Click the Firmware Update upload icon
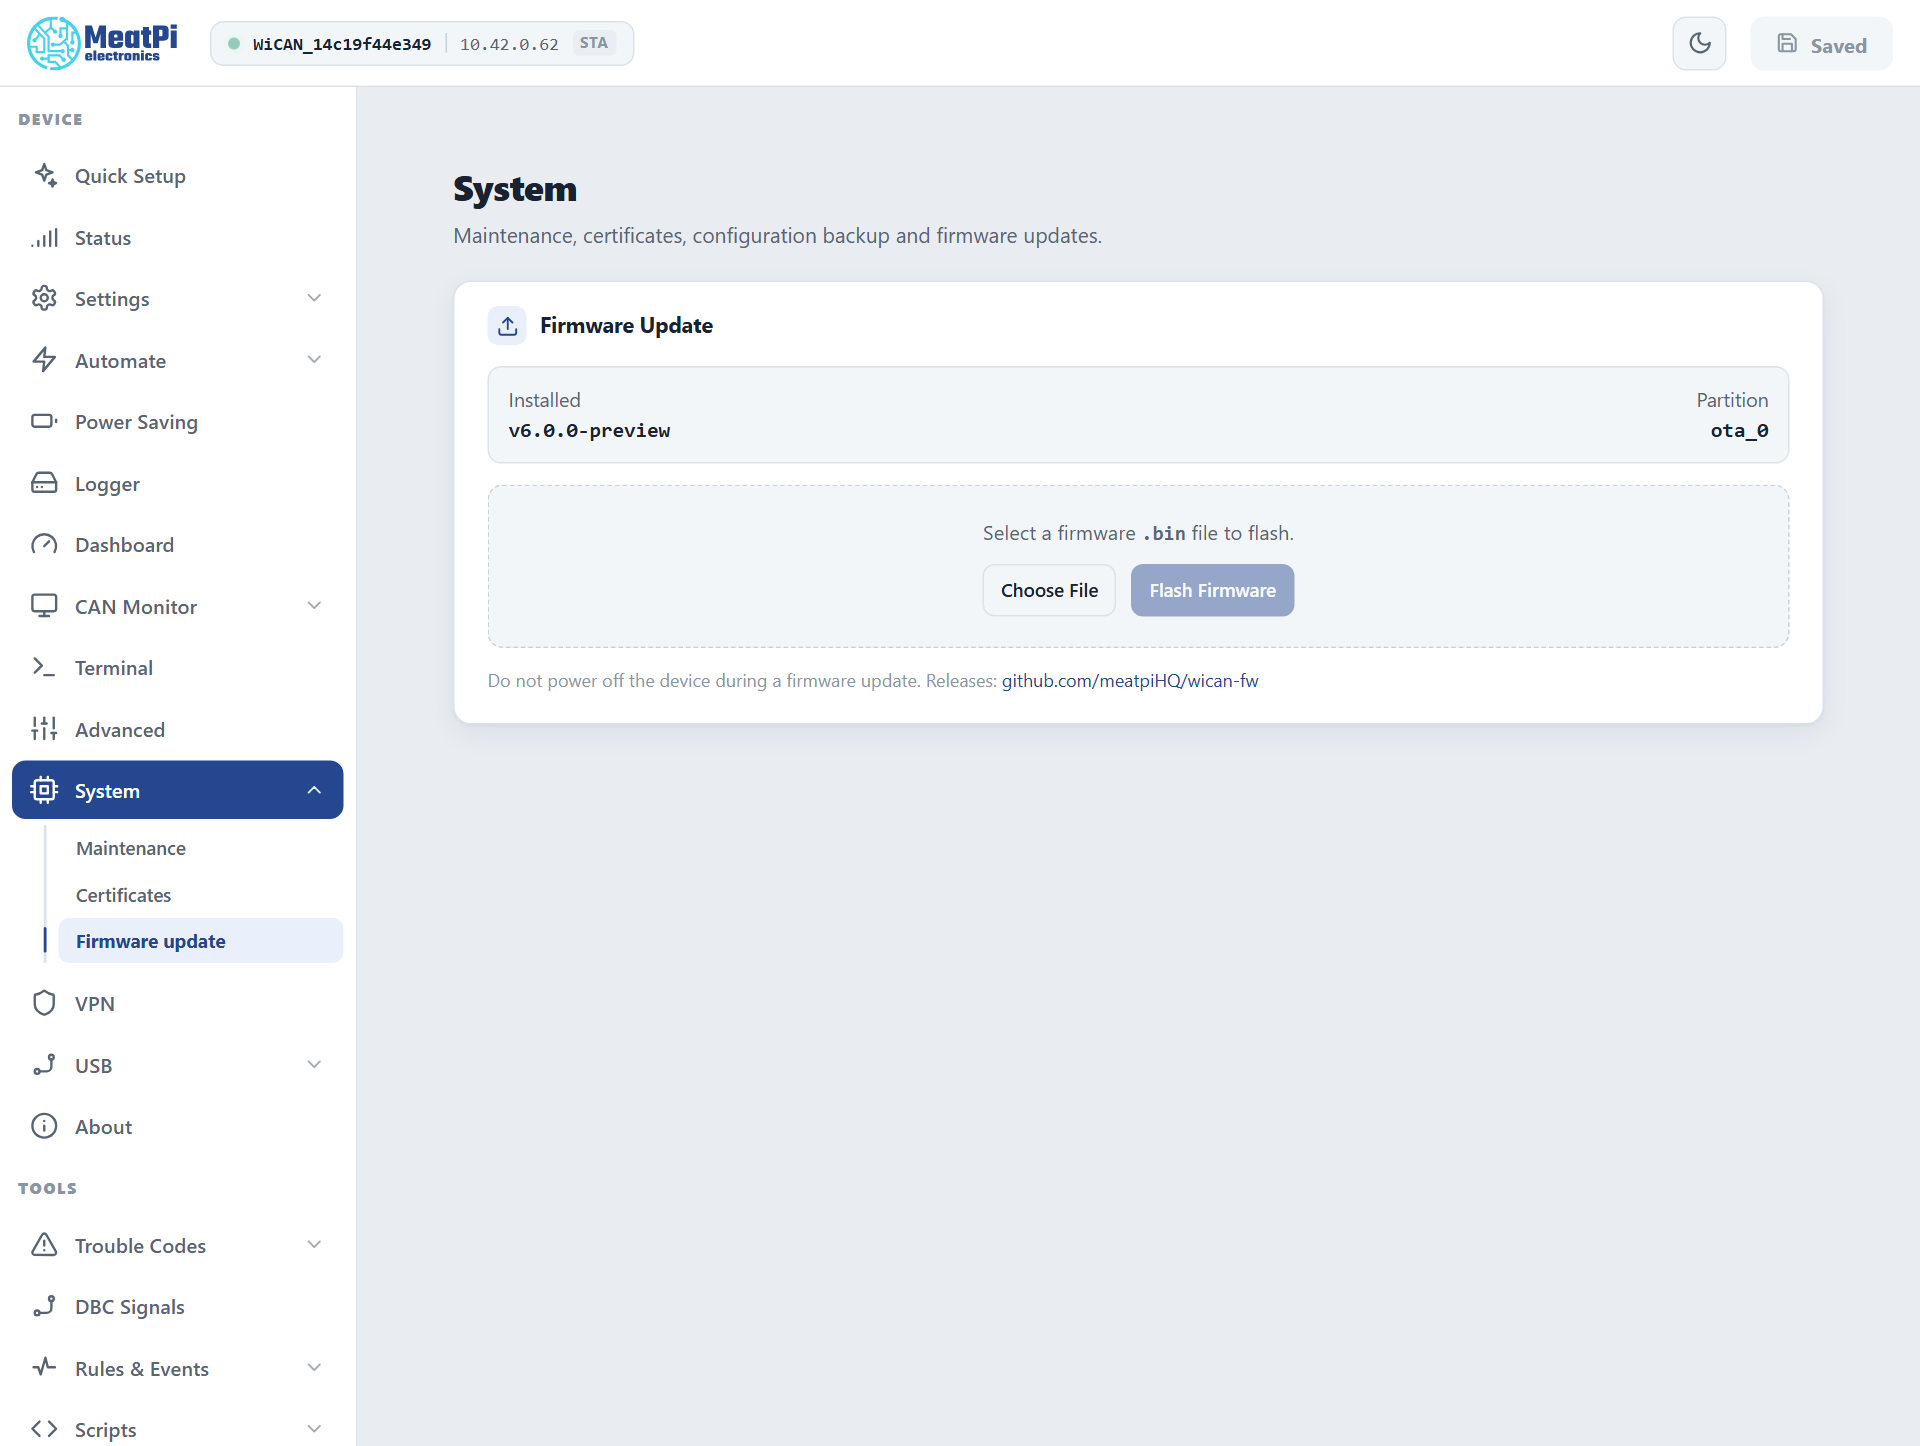The width and height of the screenshot is (1920, 1446). coord(507,326)
